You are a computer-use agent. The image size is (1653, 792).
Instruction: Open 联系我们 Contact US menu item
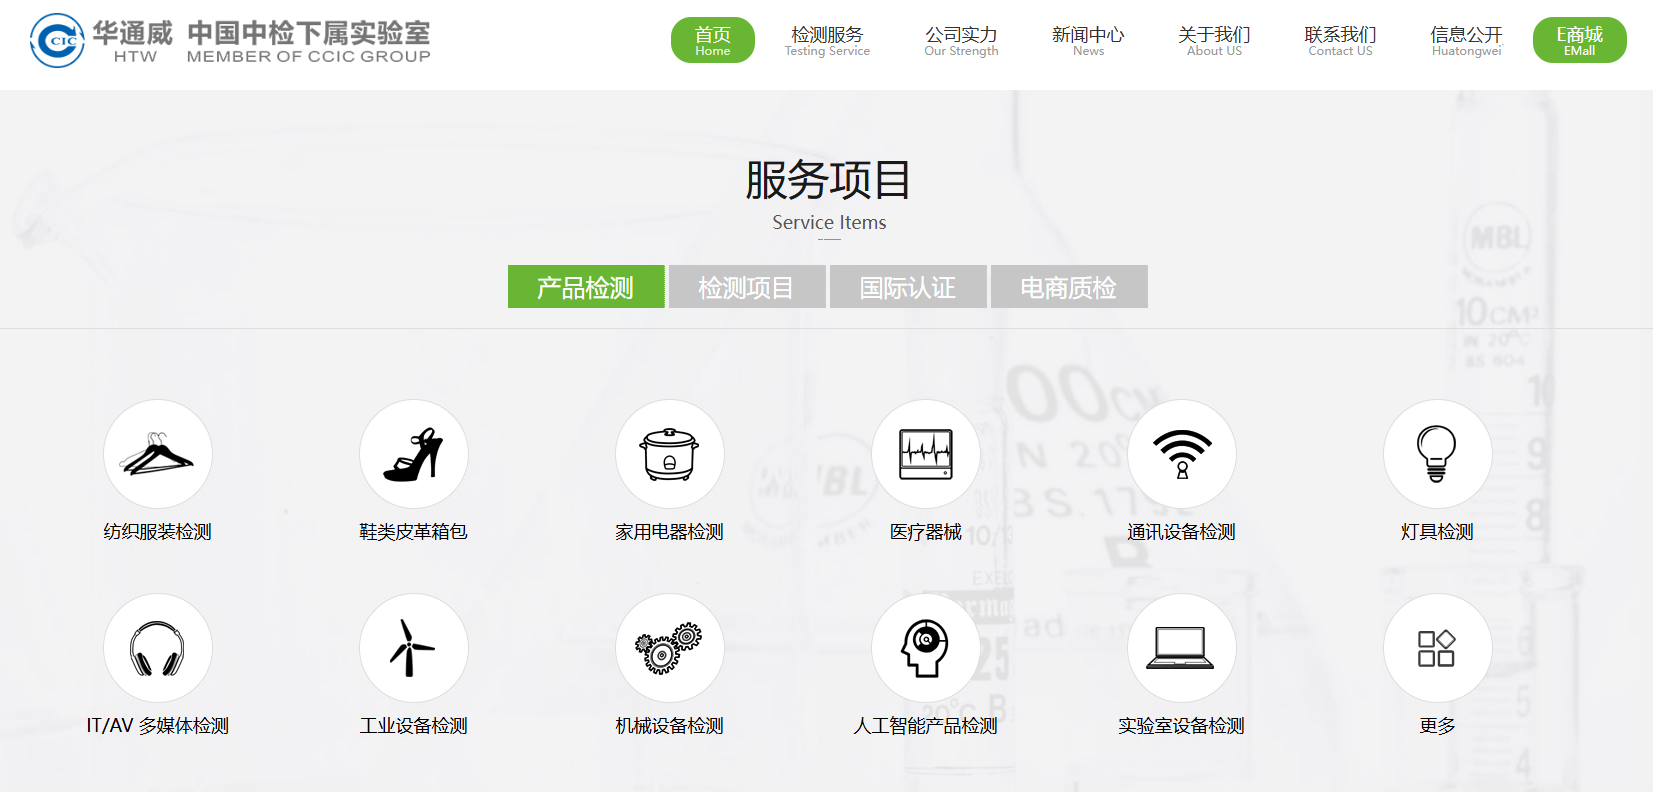coord(1340,40)
